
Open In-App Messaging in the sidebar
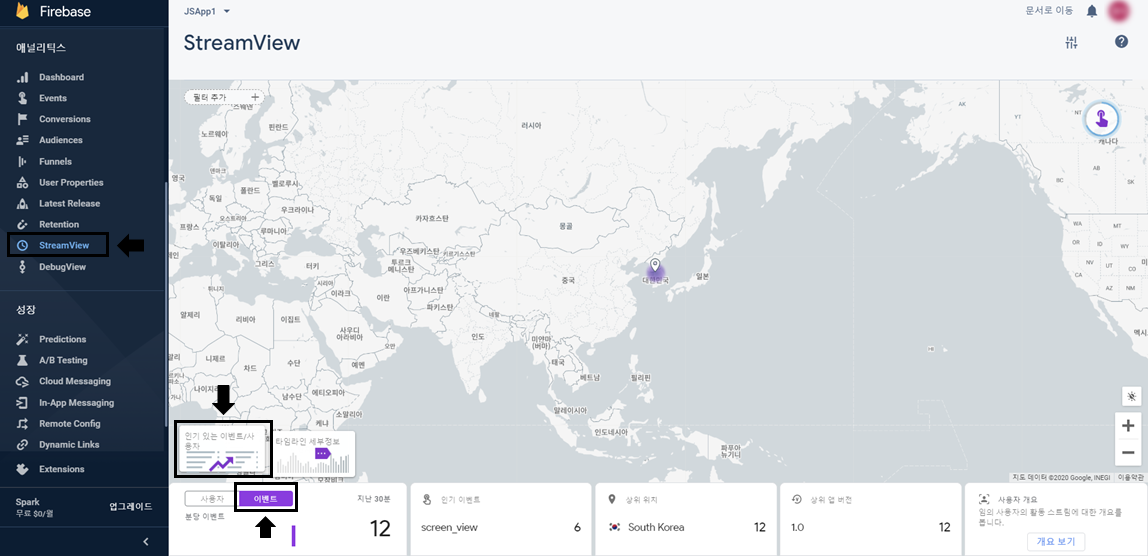(x=76, y=402)
